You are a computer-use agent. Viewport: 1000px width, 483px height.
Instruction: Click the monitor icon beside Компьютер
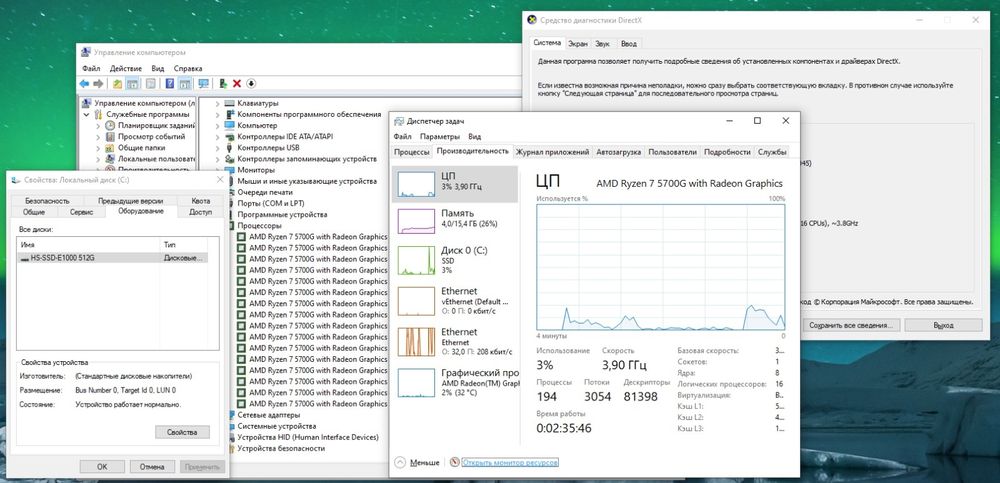point(230,126)
